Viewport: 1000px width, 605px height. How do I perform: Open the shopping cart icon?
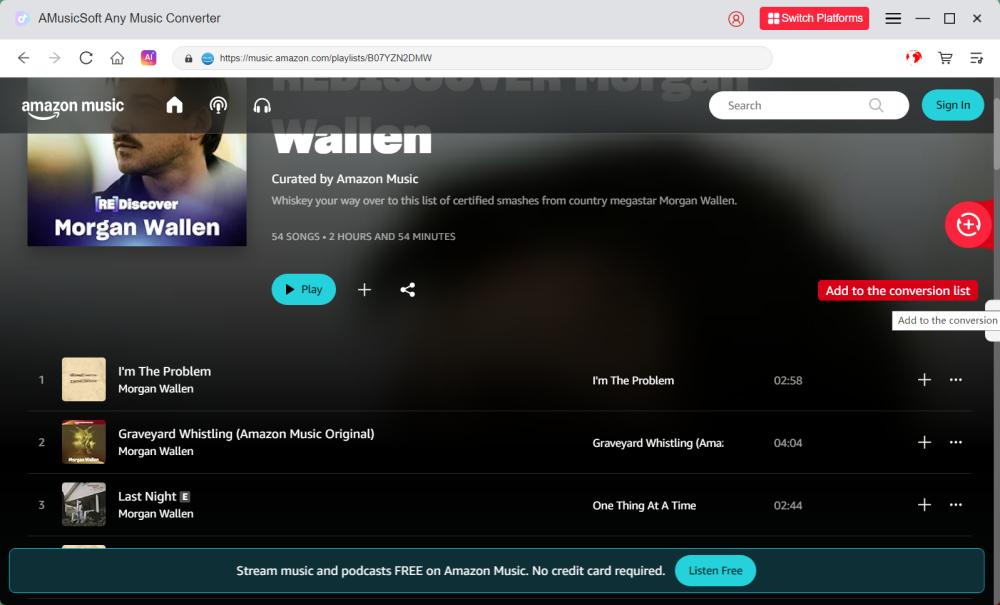pos(945,58)
